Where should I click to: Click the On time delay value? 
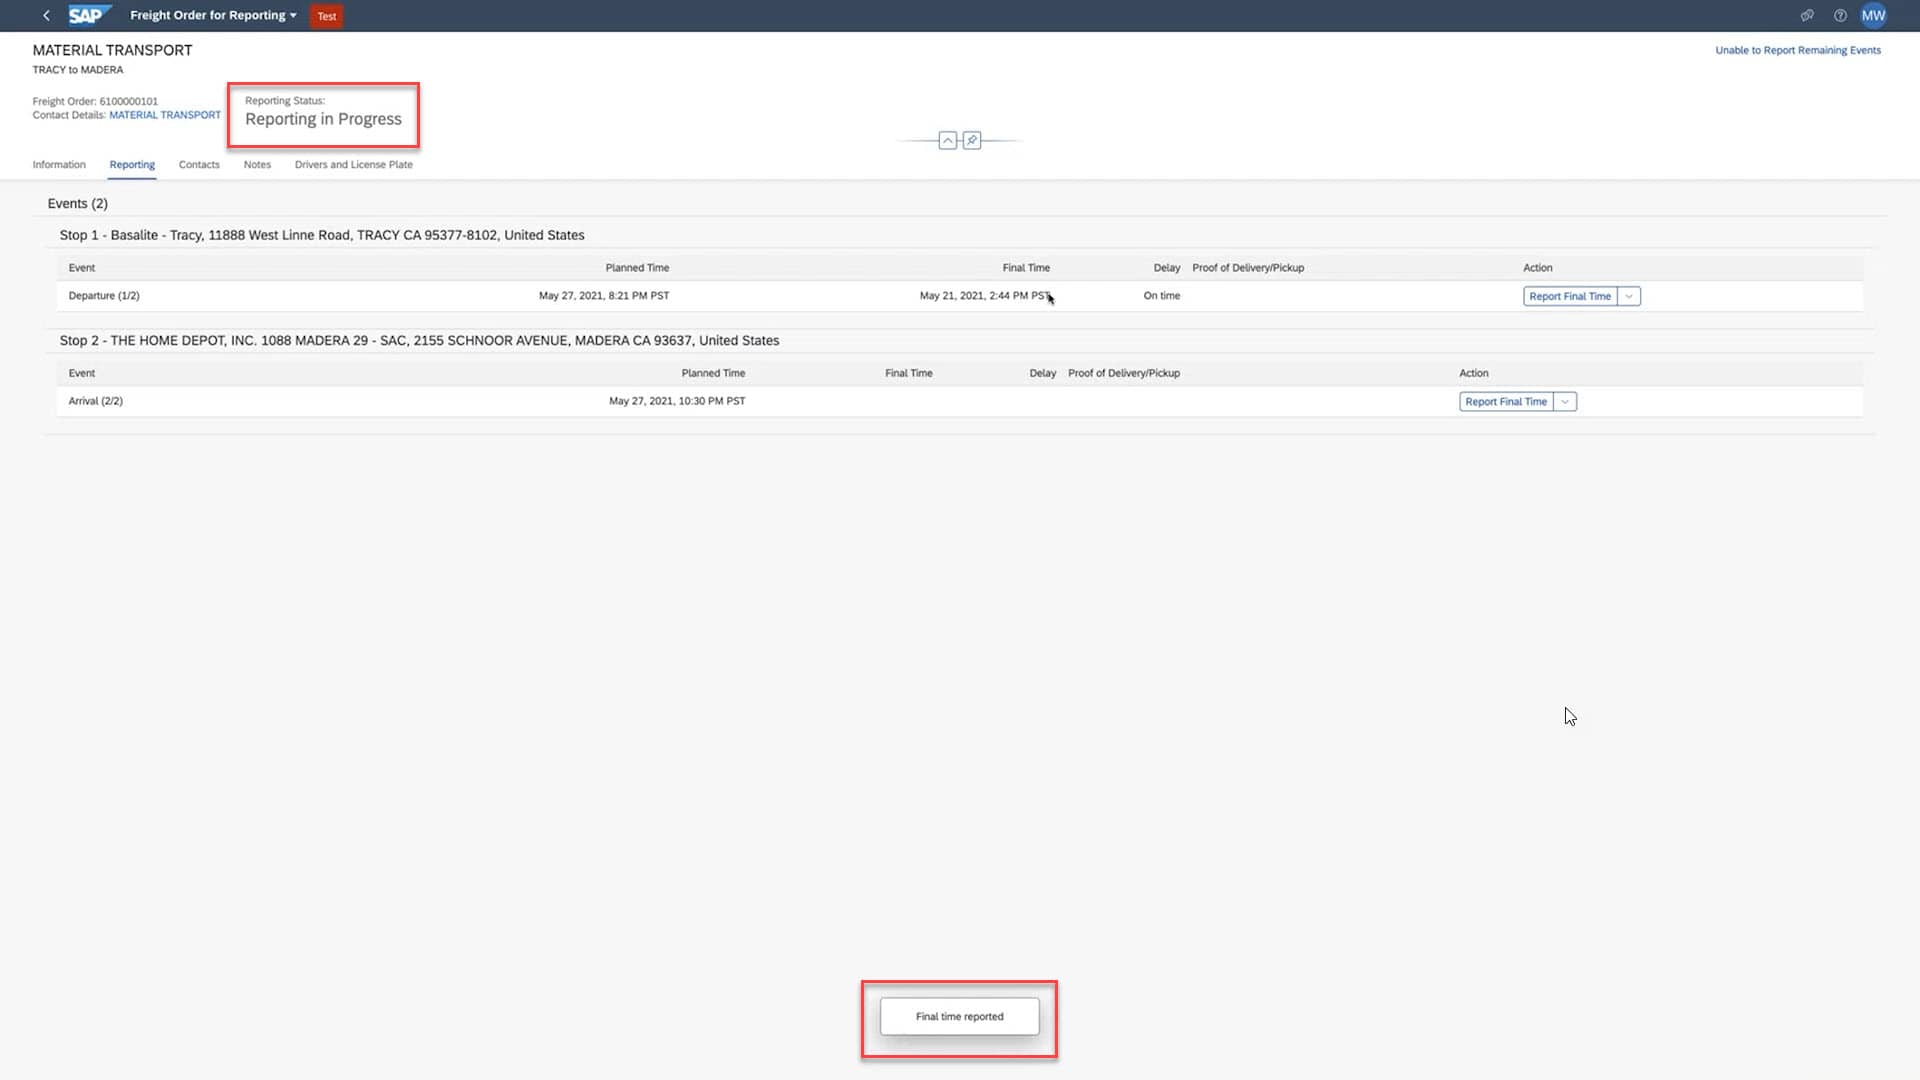click(1162, 296)
